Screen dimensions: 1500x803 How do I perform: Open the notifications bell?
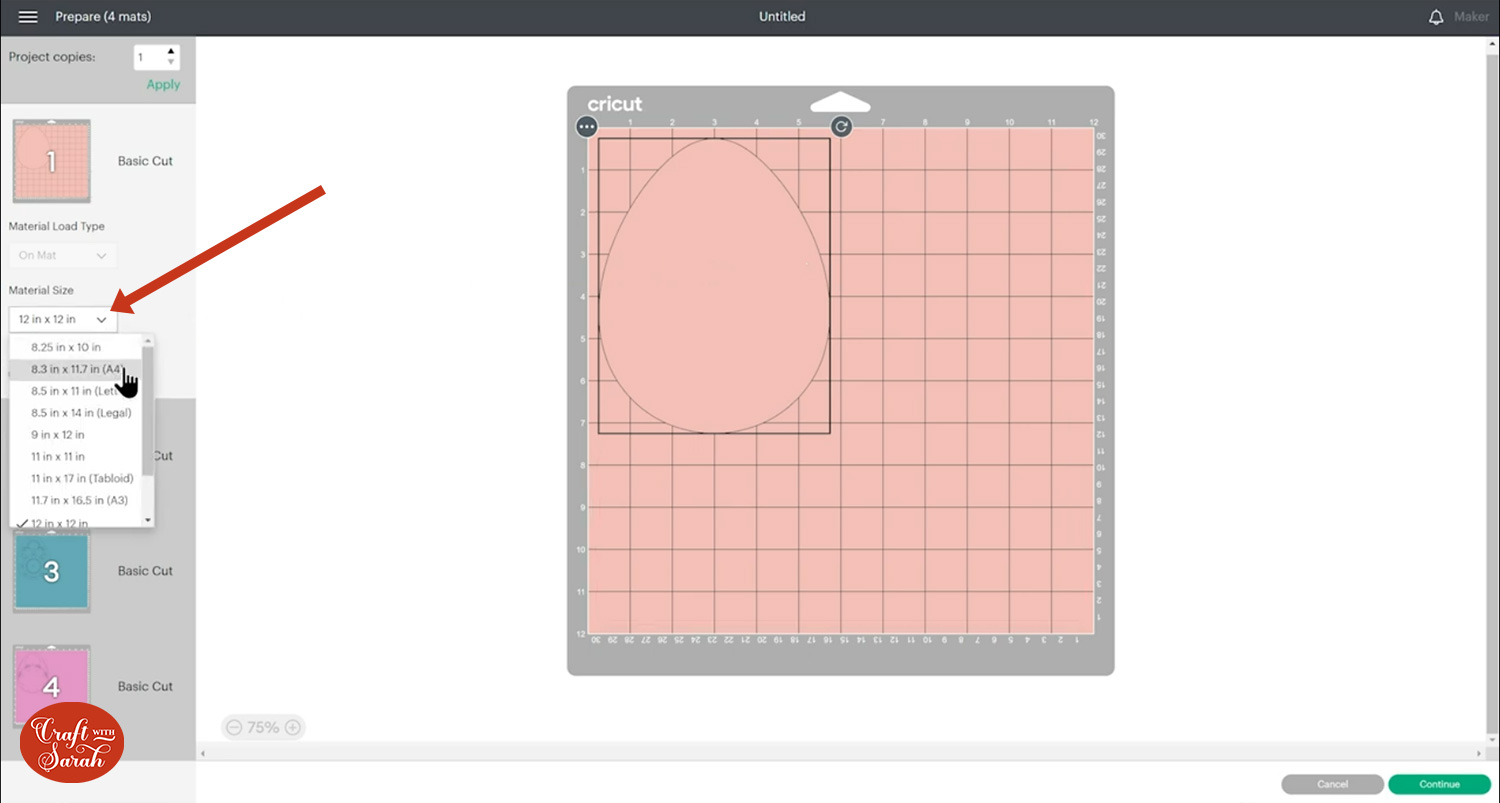coord(1436,17)
